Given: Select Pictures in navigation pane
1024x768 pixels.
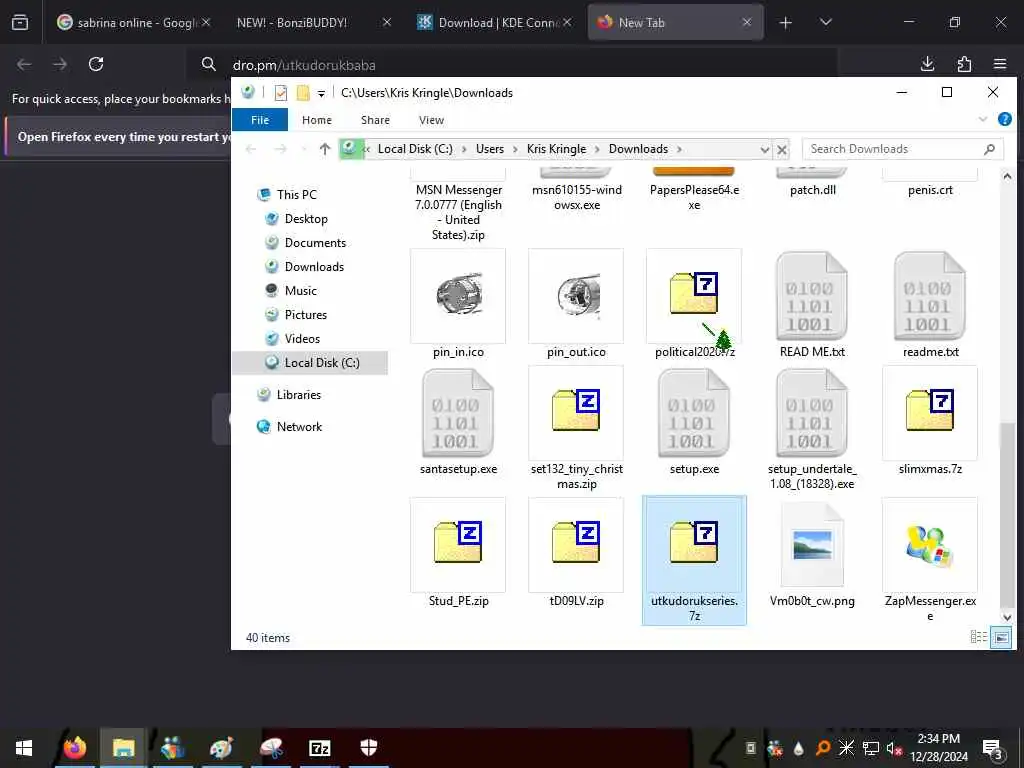Looking at the screenshot, I should [x=306, y=315].
